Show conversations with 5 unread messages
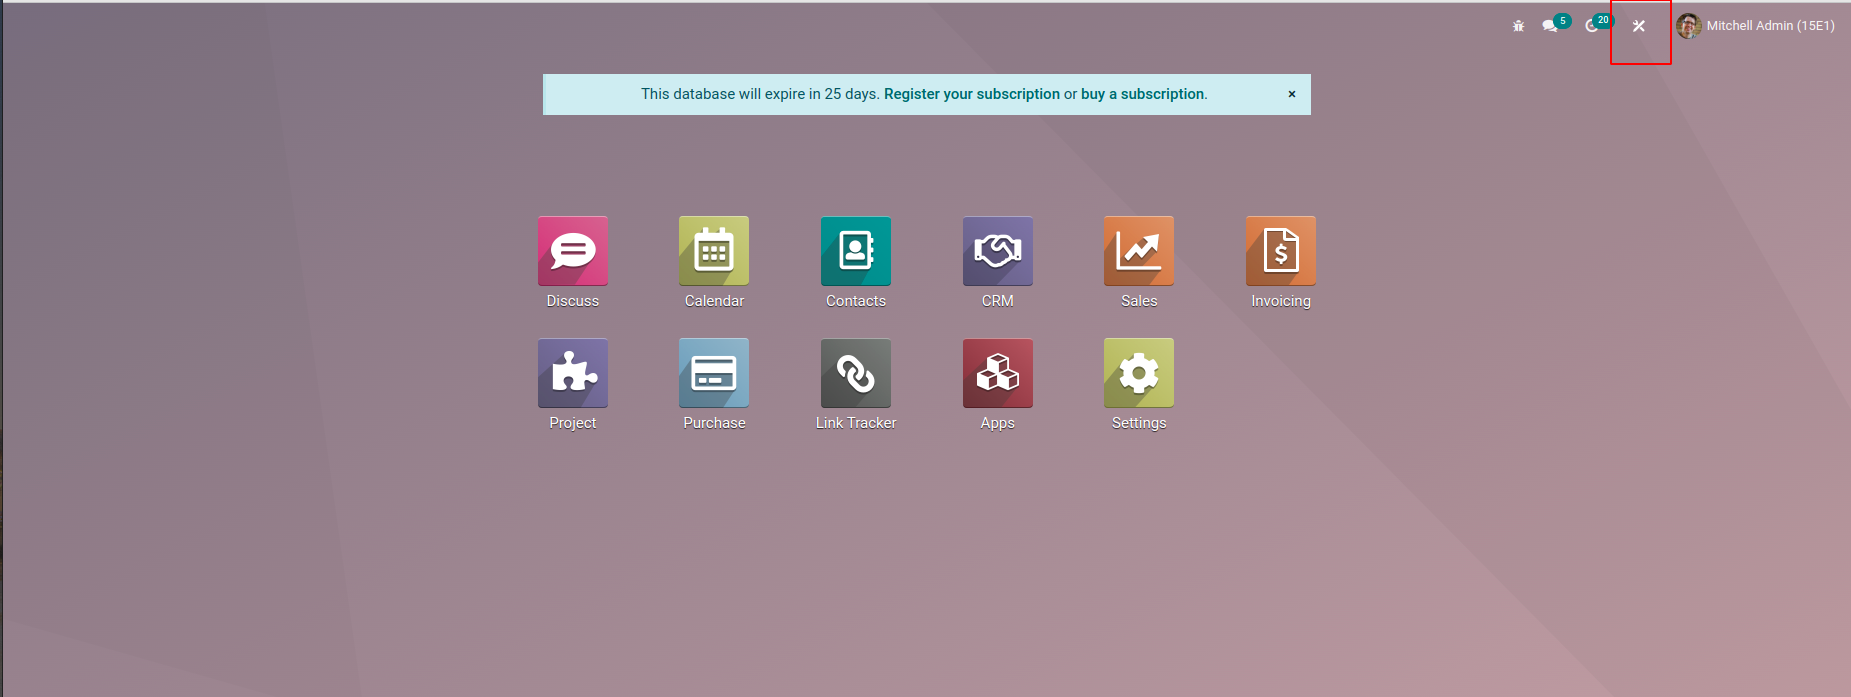1851x697 pixels. 1555,24
